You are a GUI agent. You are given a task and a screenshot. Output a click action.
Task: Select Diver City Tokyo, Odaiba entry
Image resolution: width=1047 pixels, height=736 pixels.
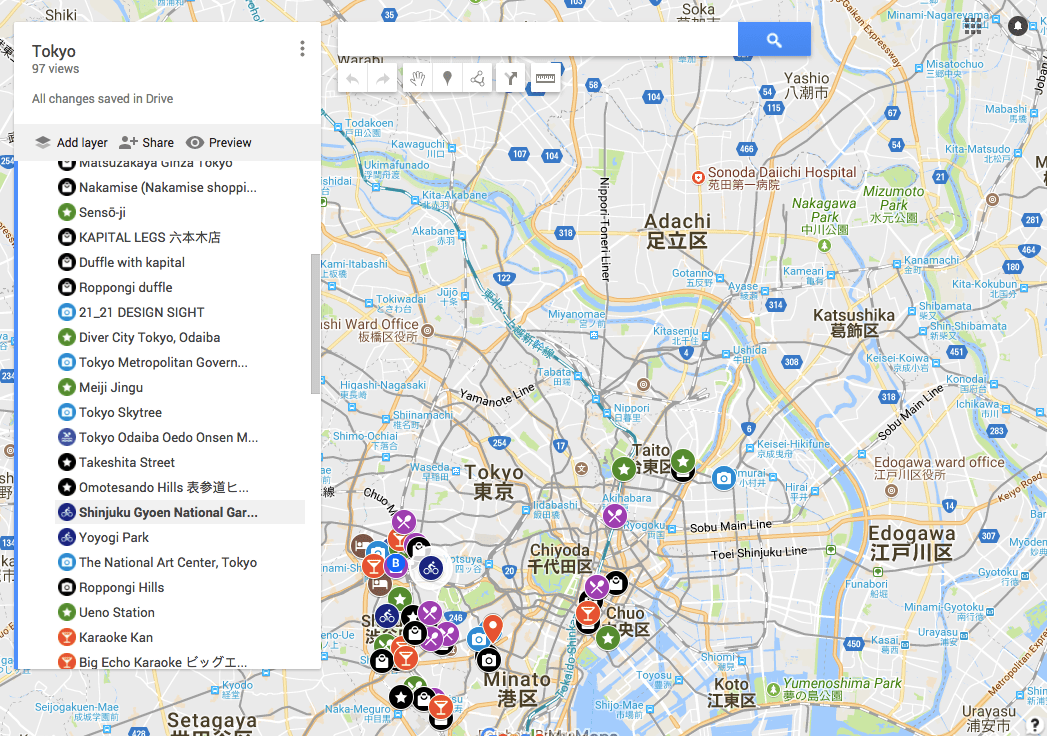pyautogui.click(x=180, y=337)
